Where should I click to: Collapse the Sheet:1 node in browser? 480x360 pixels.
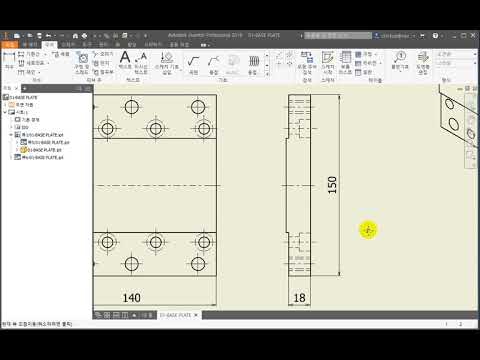pyautogui.click(x=5, y=112)
